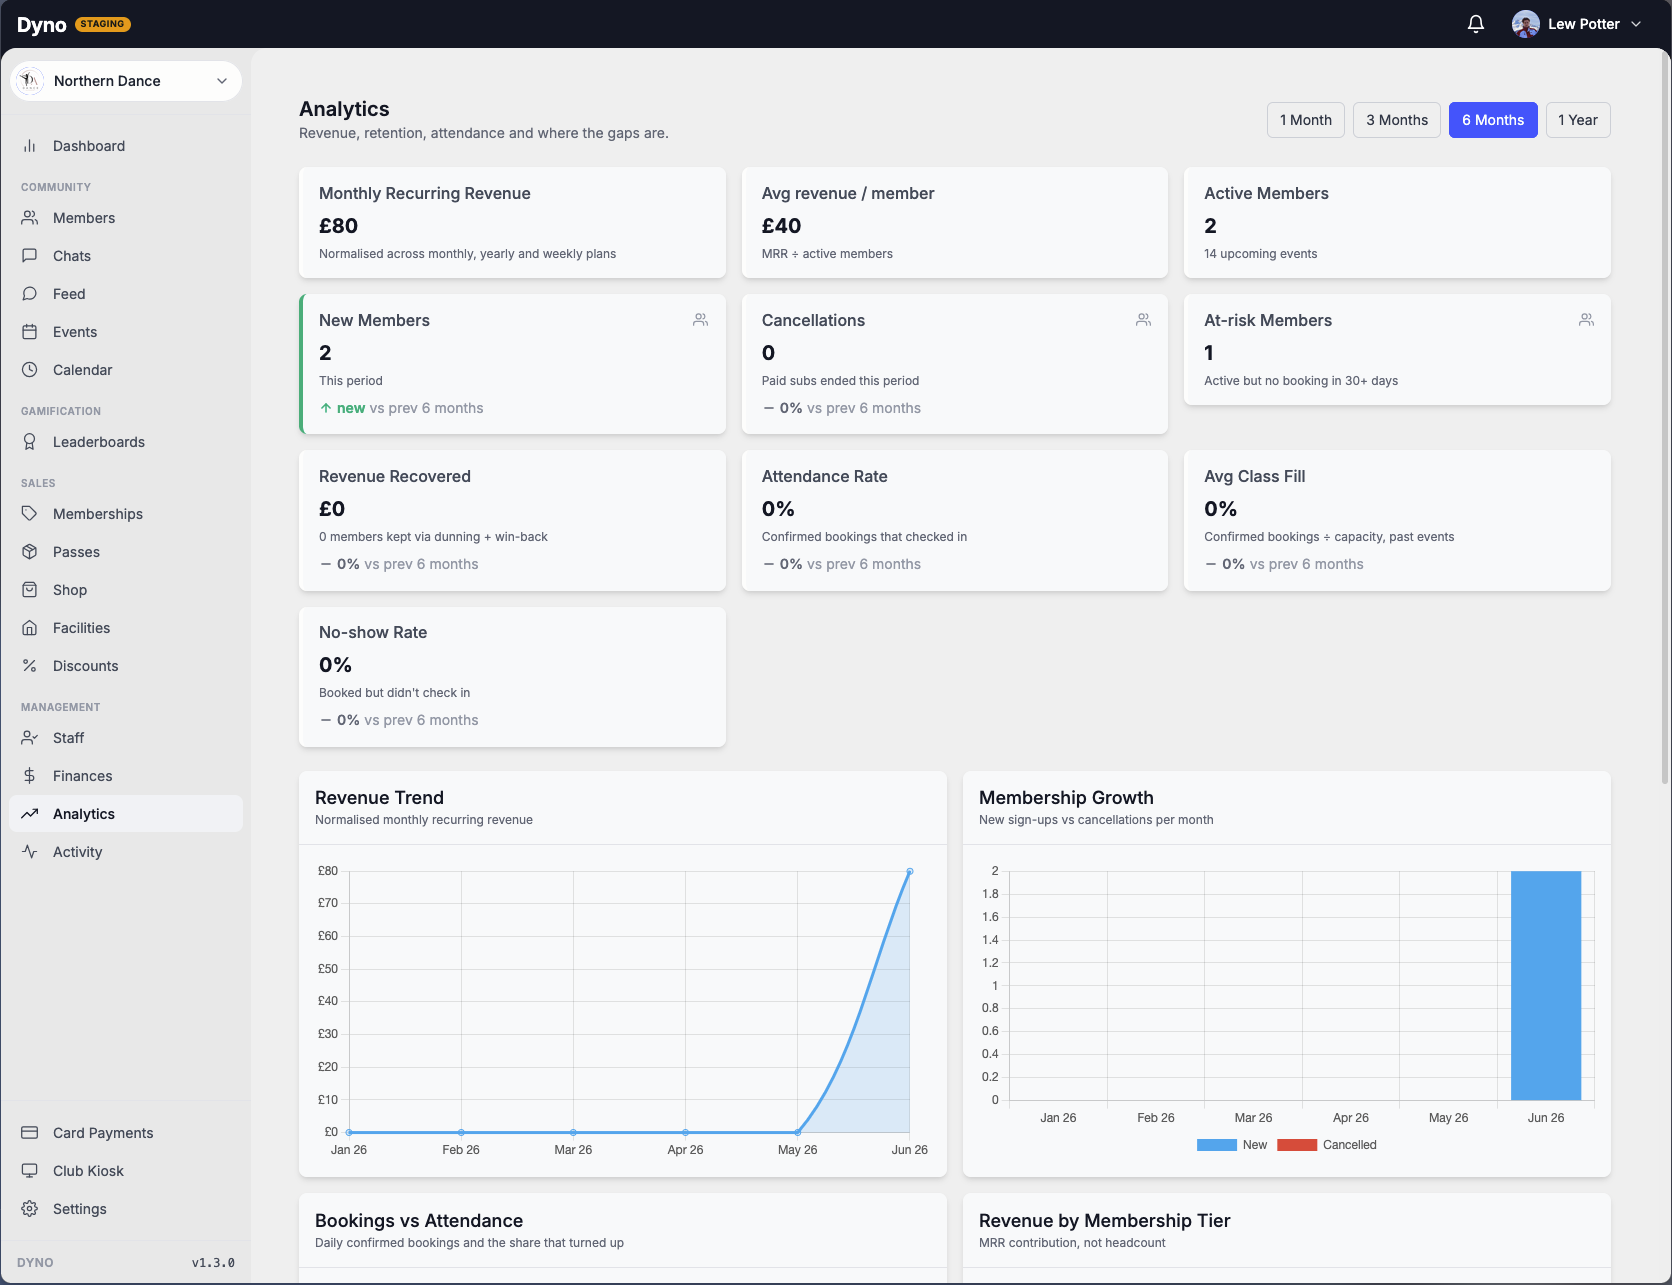
Task: Click the Lew Potter avatar picture
Action: coord(1526,24)
